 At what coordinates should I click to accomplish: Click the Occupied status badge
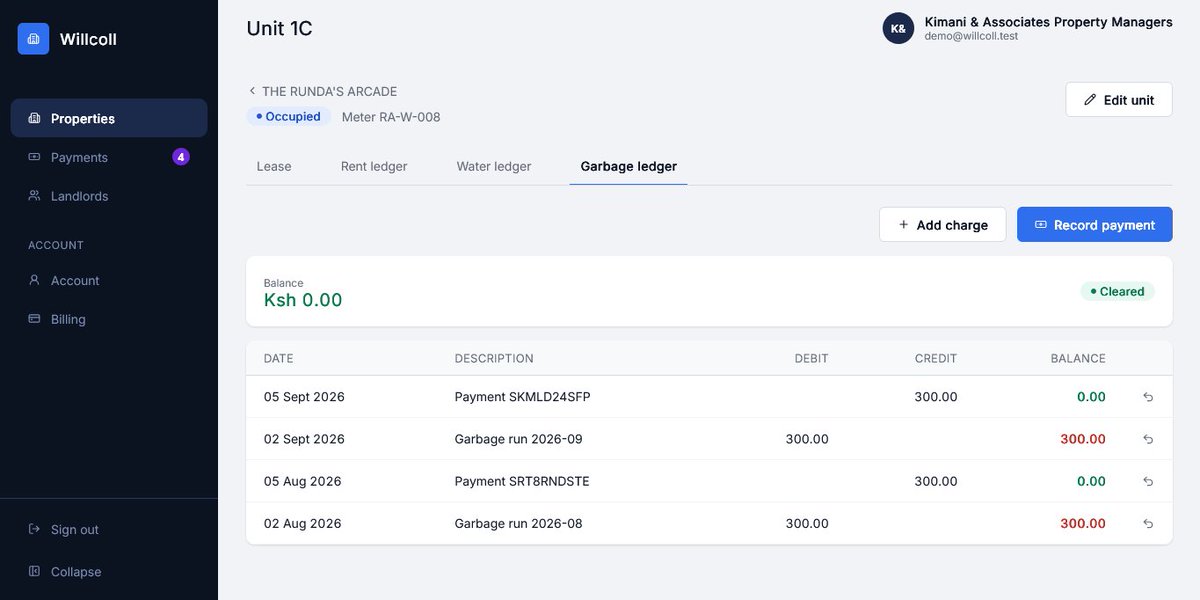tap(289, 117)
